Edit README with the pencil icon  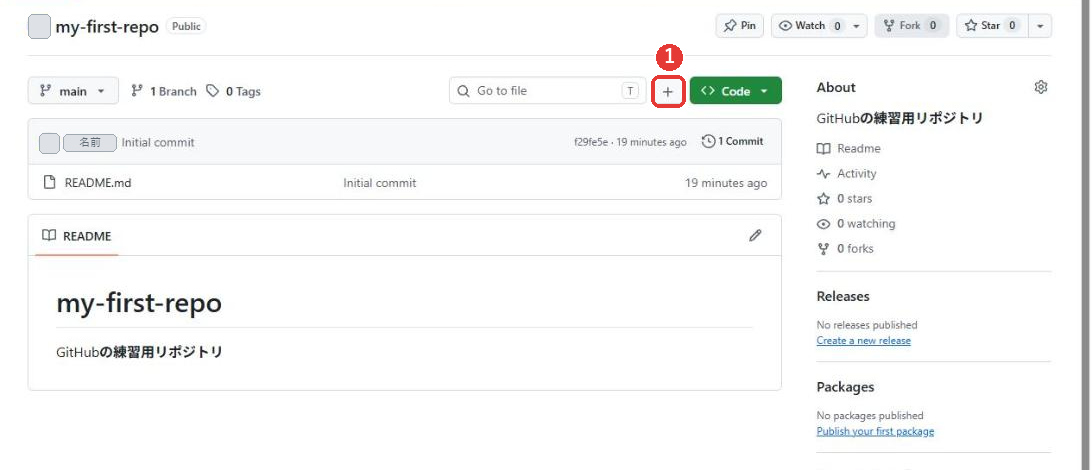point(755,235)
